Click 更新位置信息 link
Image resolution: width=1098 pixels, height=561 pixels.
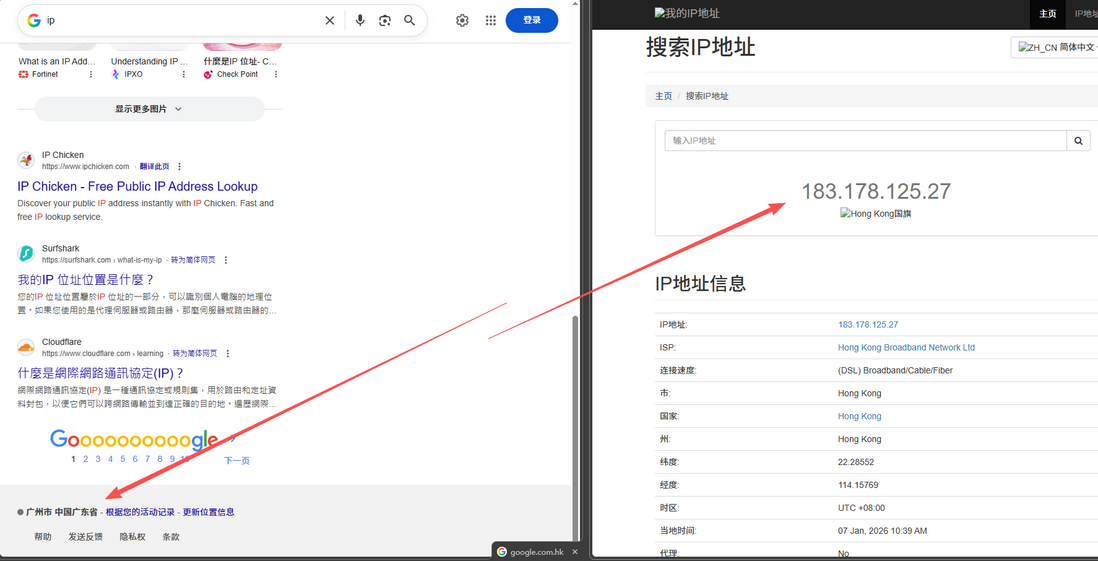pyautogui.click(x=208, y=512)
